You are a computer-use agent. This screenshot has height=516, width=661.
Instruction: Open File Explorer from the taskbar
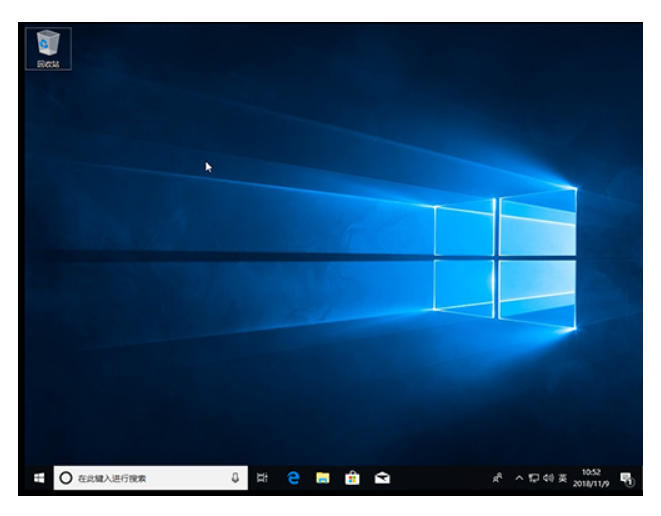[x=322, y=478]
